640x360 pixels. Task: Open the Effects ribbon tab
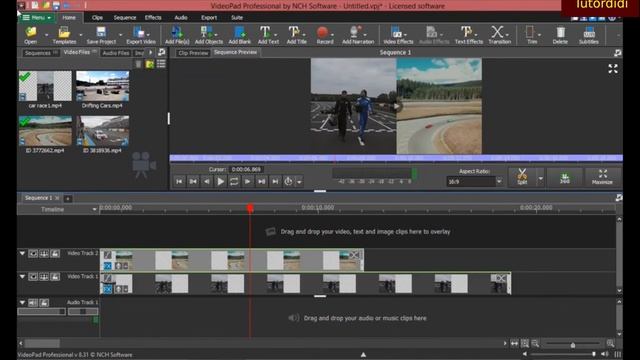pos(153,18)
